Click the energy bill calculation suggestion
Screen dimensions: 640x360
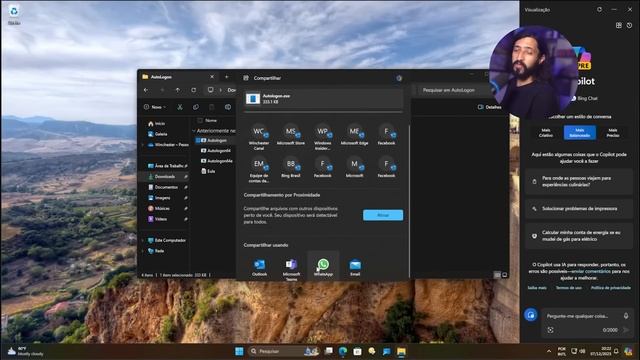coord(579,236)
